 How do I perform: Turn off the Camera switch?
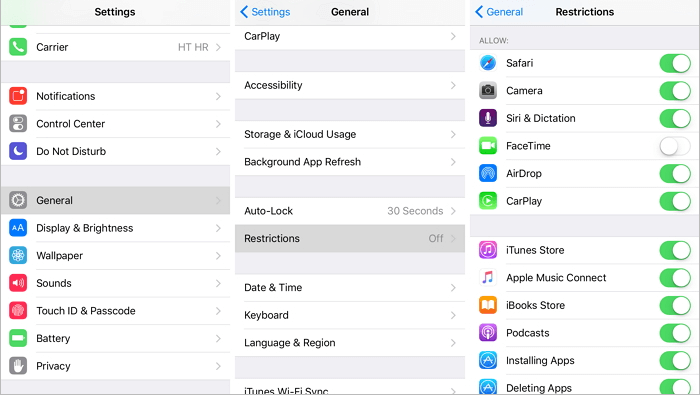675,91
